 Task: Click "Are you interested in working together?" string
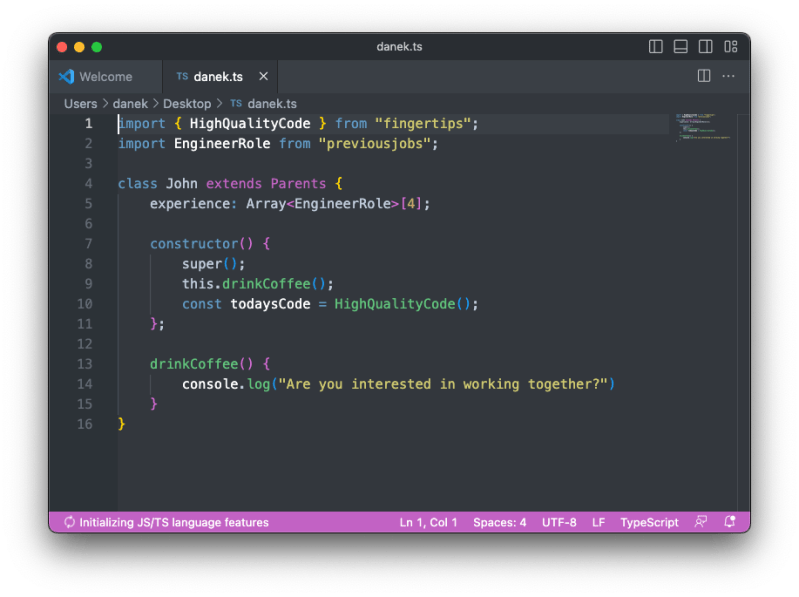[443, 384]
